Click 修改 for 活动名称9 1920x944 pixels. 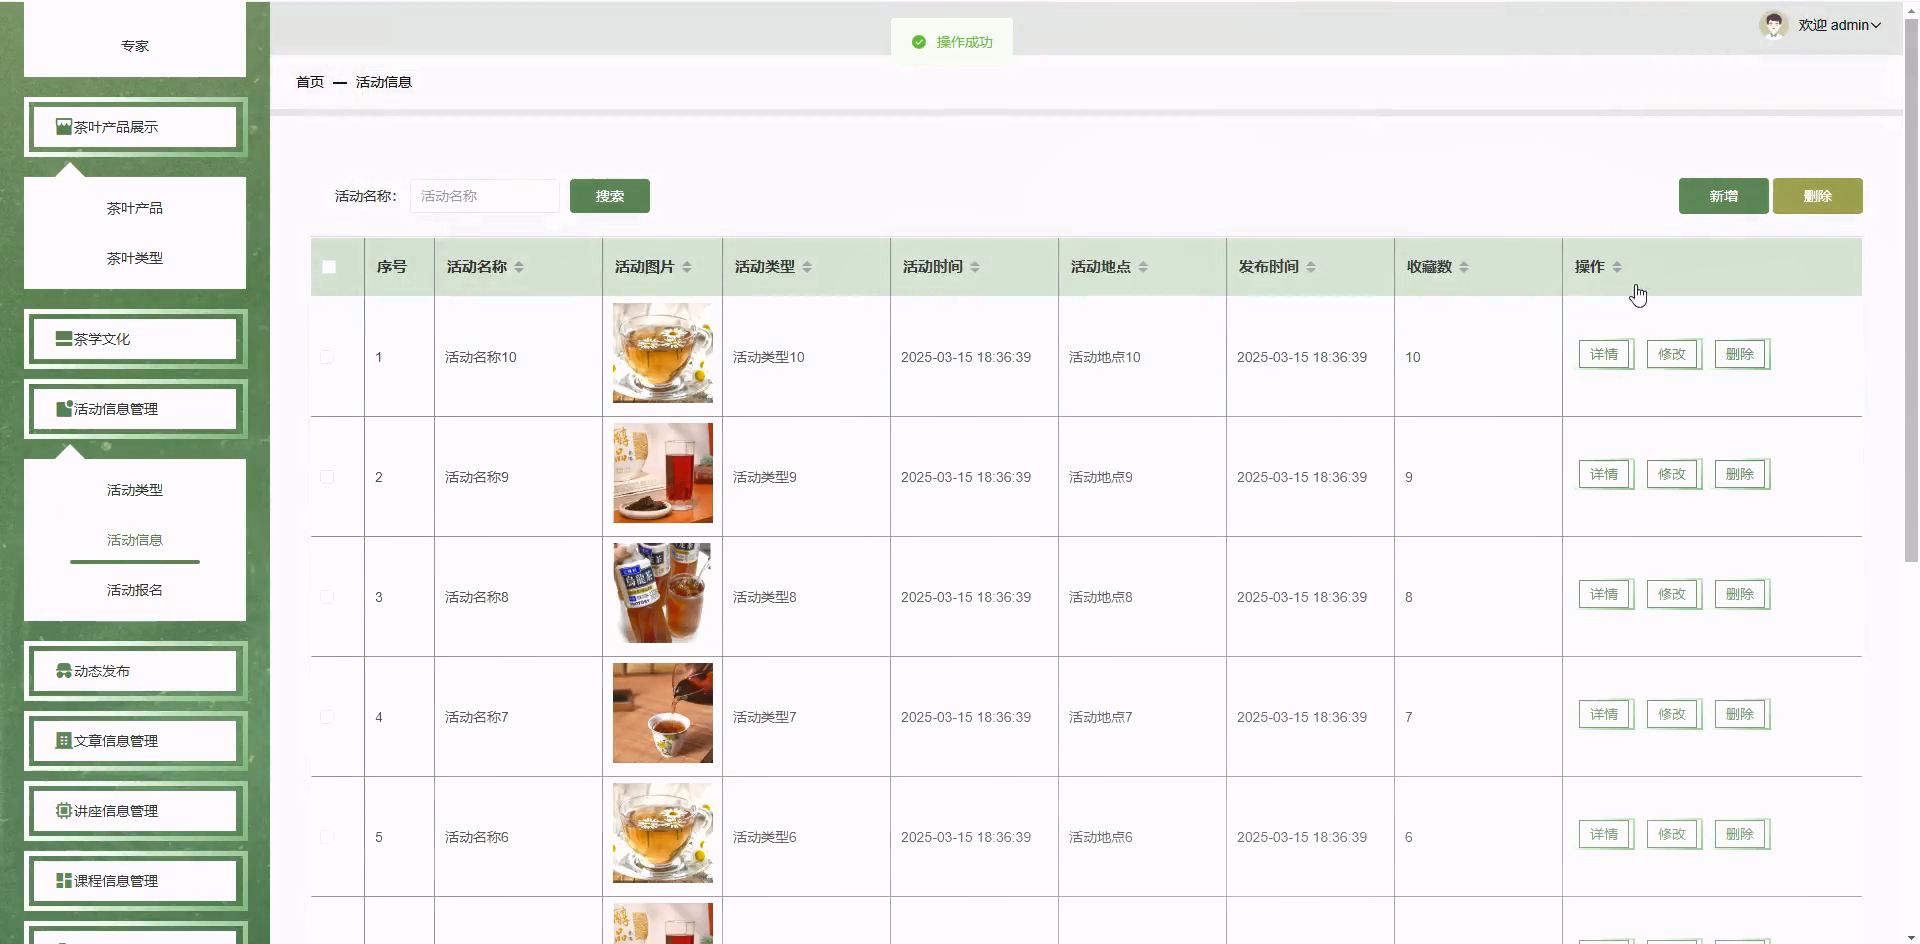pyautogui.click(x=1673, y=474)
